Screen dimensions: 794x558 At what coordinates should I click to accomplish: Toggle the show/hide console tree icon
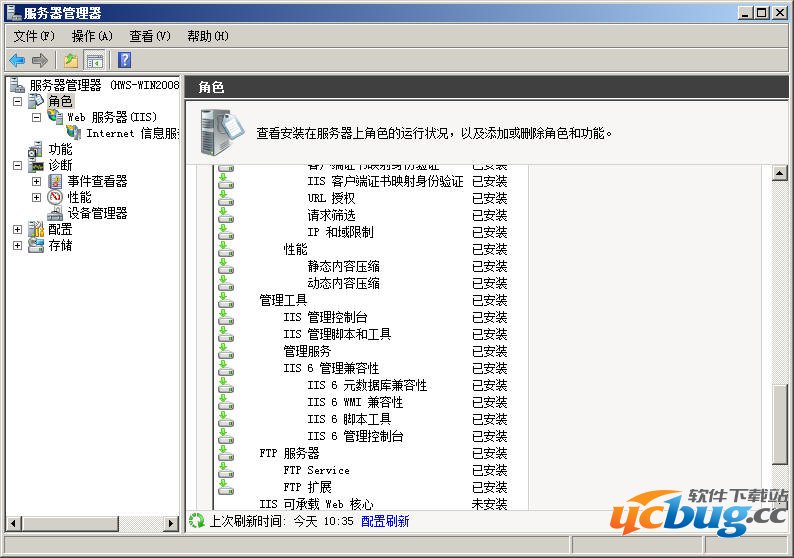[x=95, y=60]
